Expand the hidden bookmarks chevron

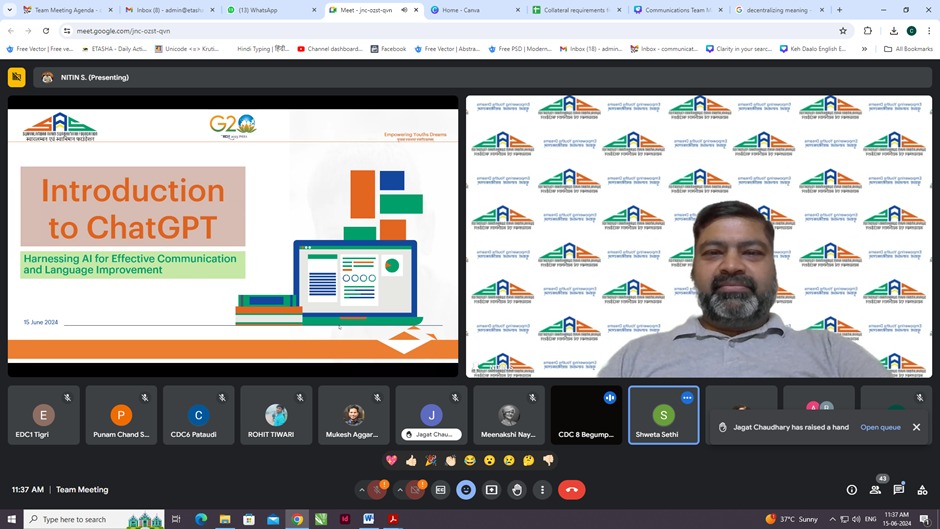tap(864, 49)
